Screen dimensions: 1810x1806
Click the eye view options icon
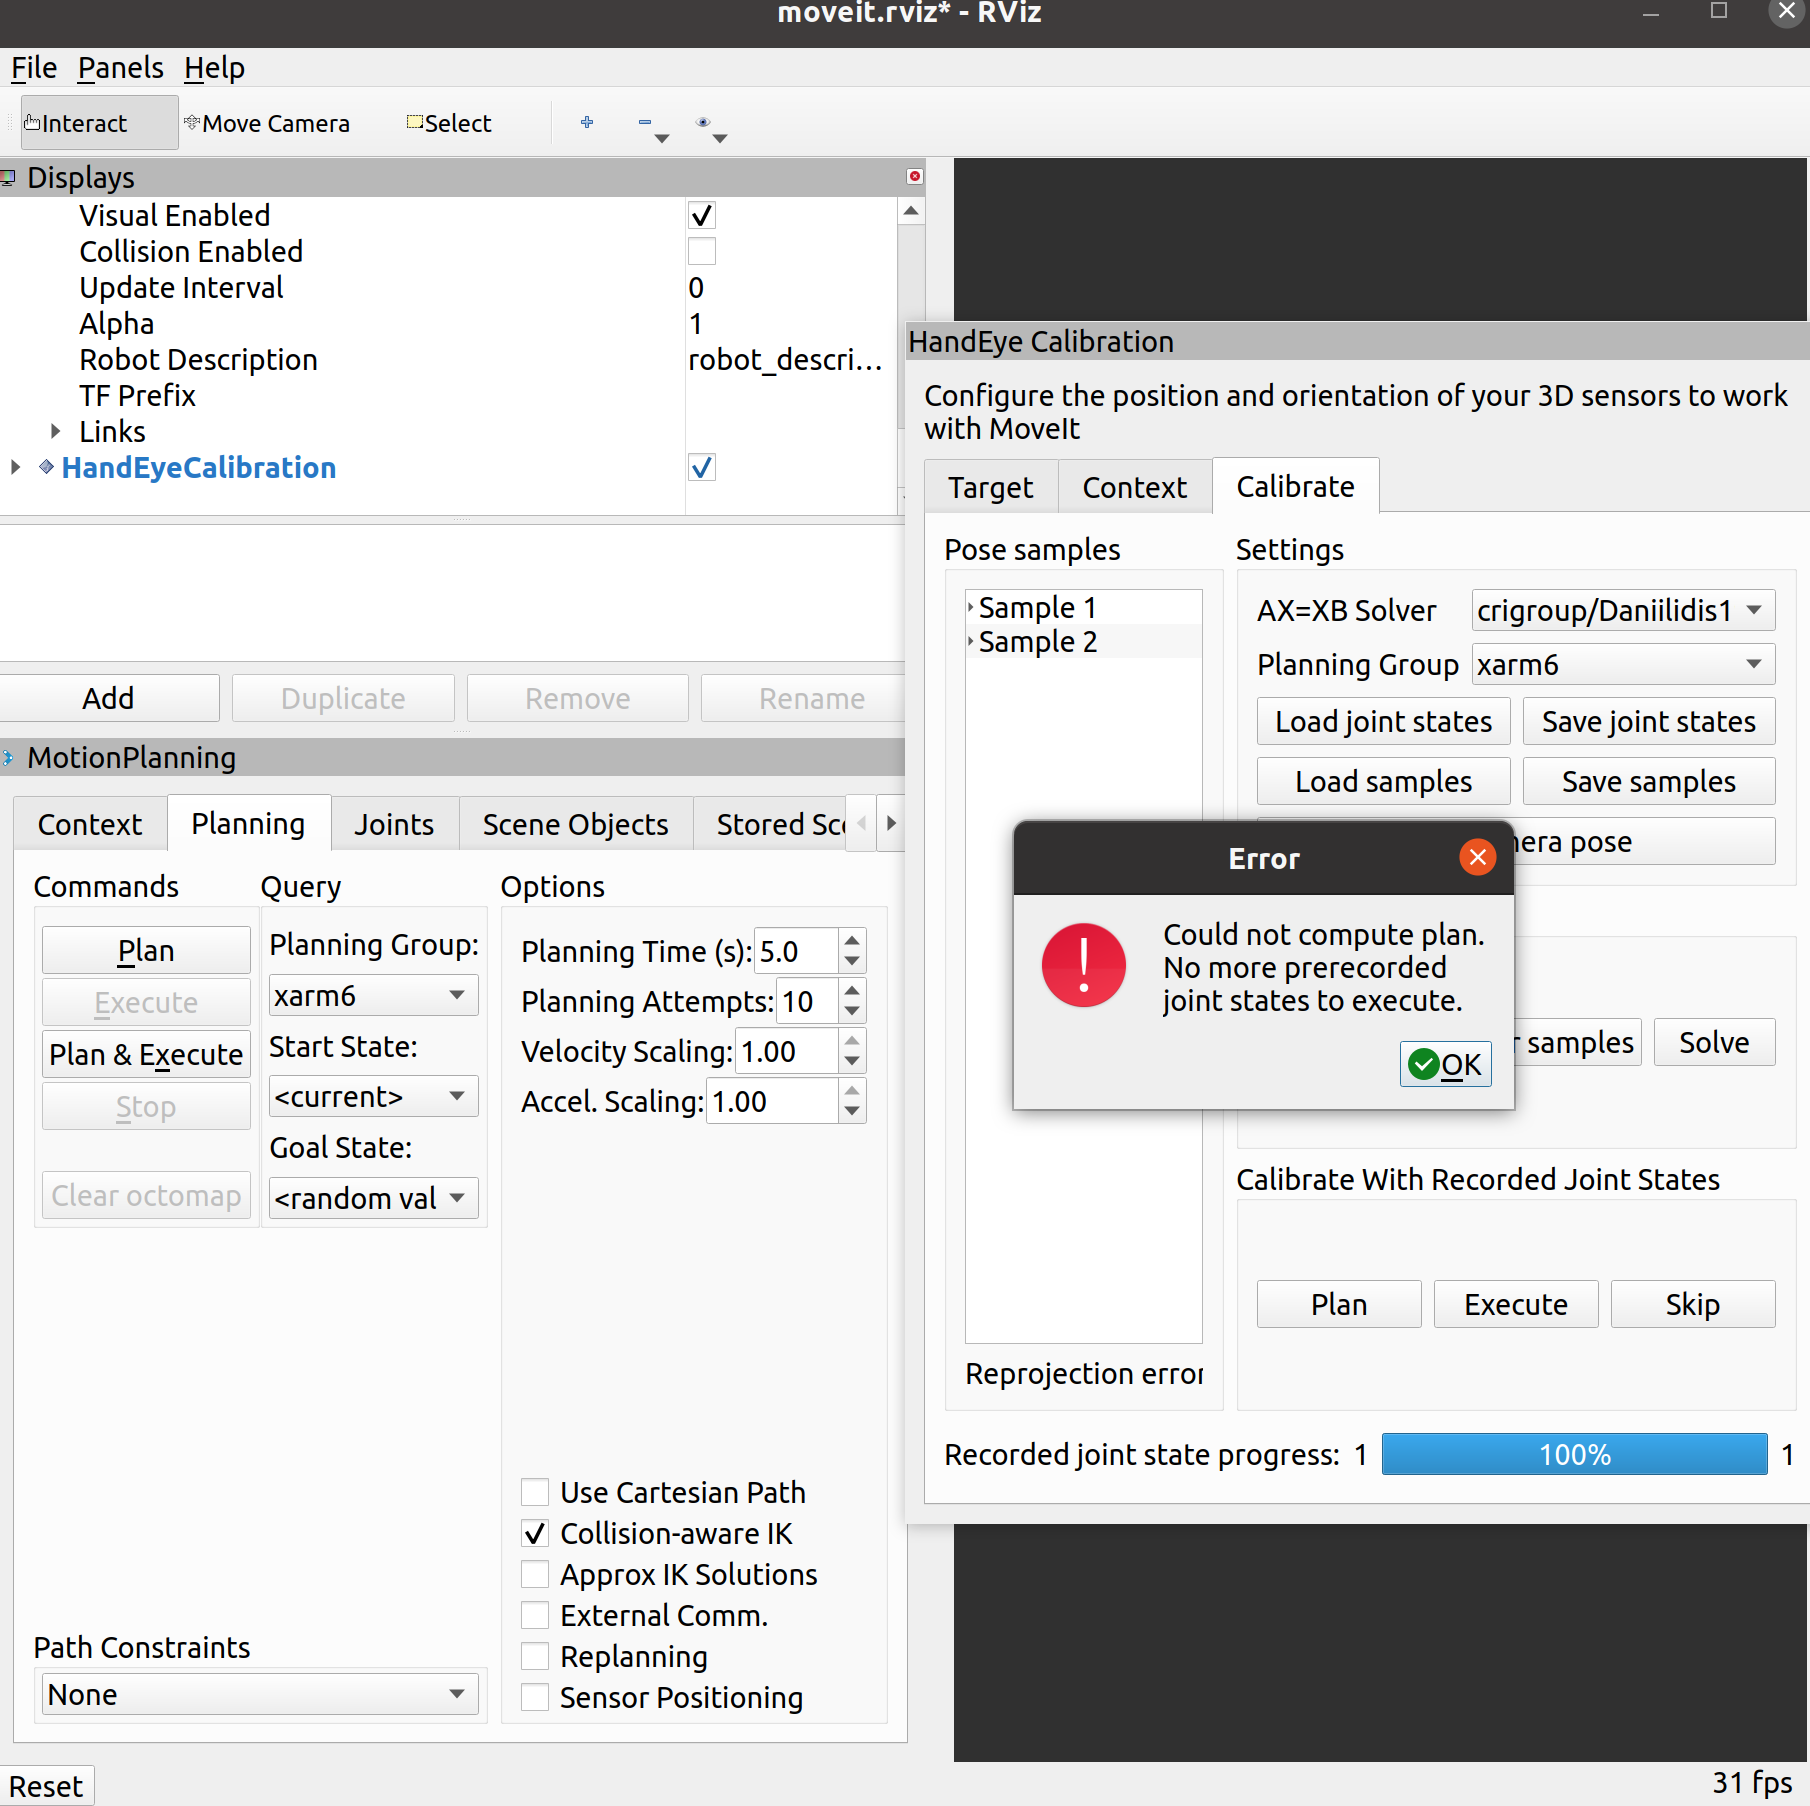[x=704, y=123]
